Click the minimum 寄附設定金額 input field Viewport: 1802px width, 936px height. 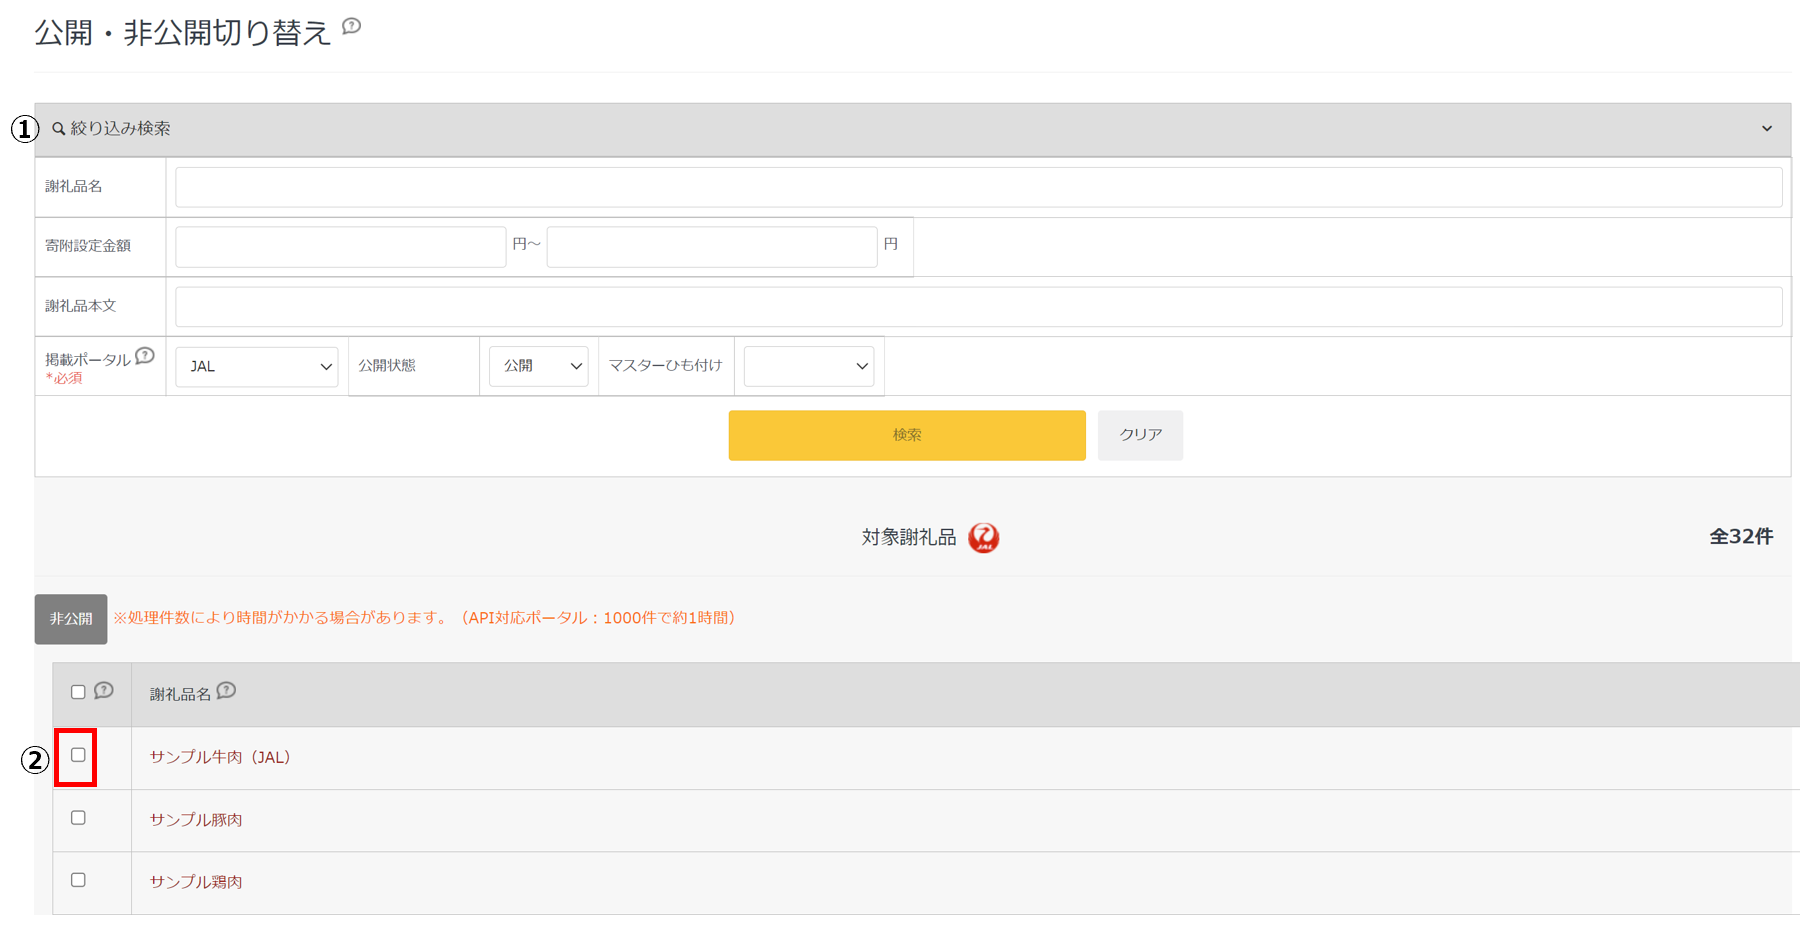[340, 247]
